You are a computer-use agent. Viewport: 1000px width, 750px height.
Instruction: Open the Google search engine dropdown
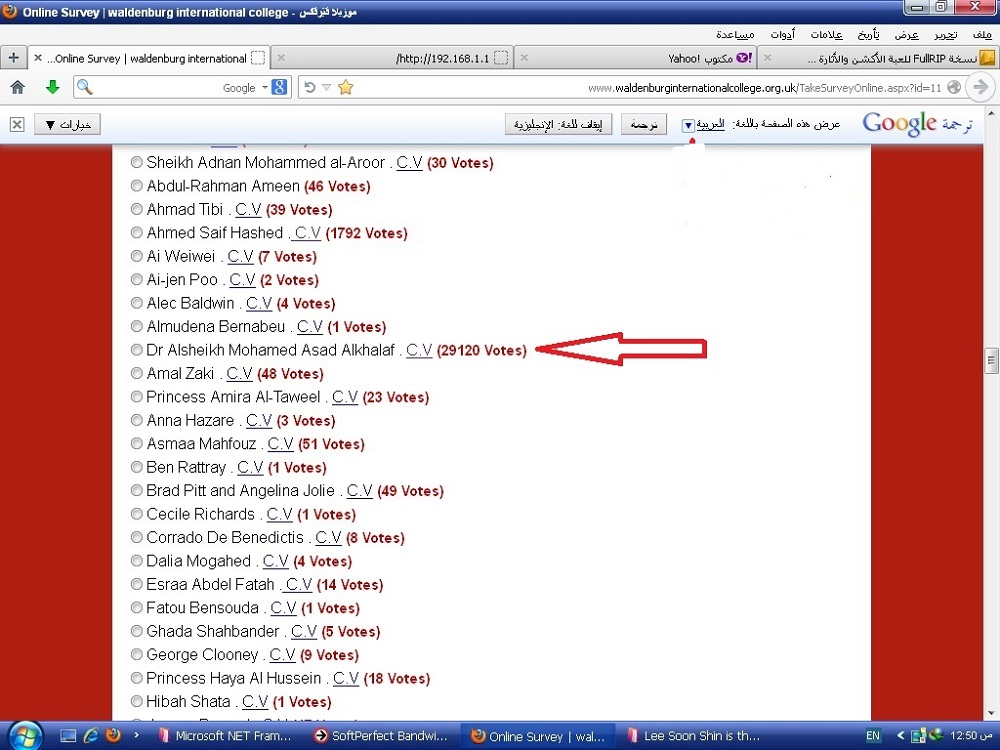coord(265,88)
